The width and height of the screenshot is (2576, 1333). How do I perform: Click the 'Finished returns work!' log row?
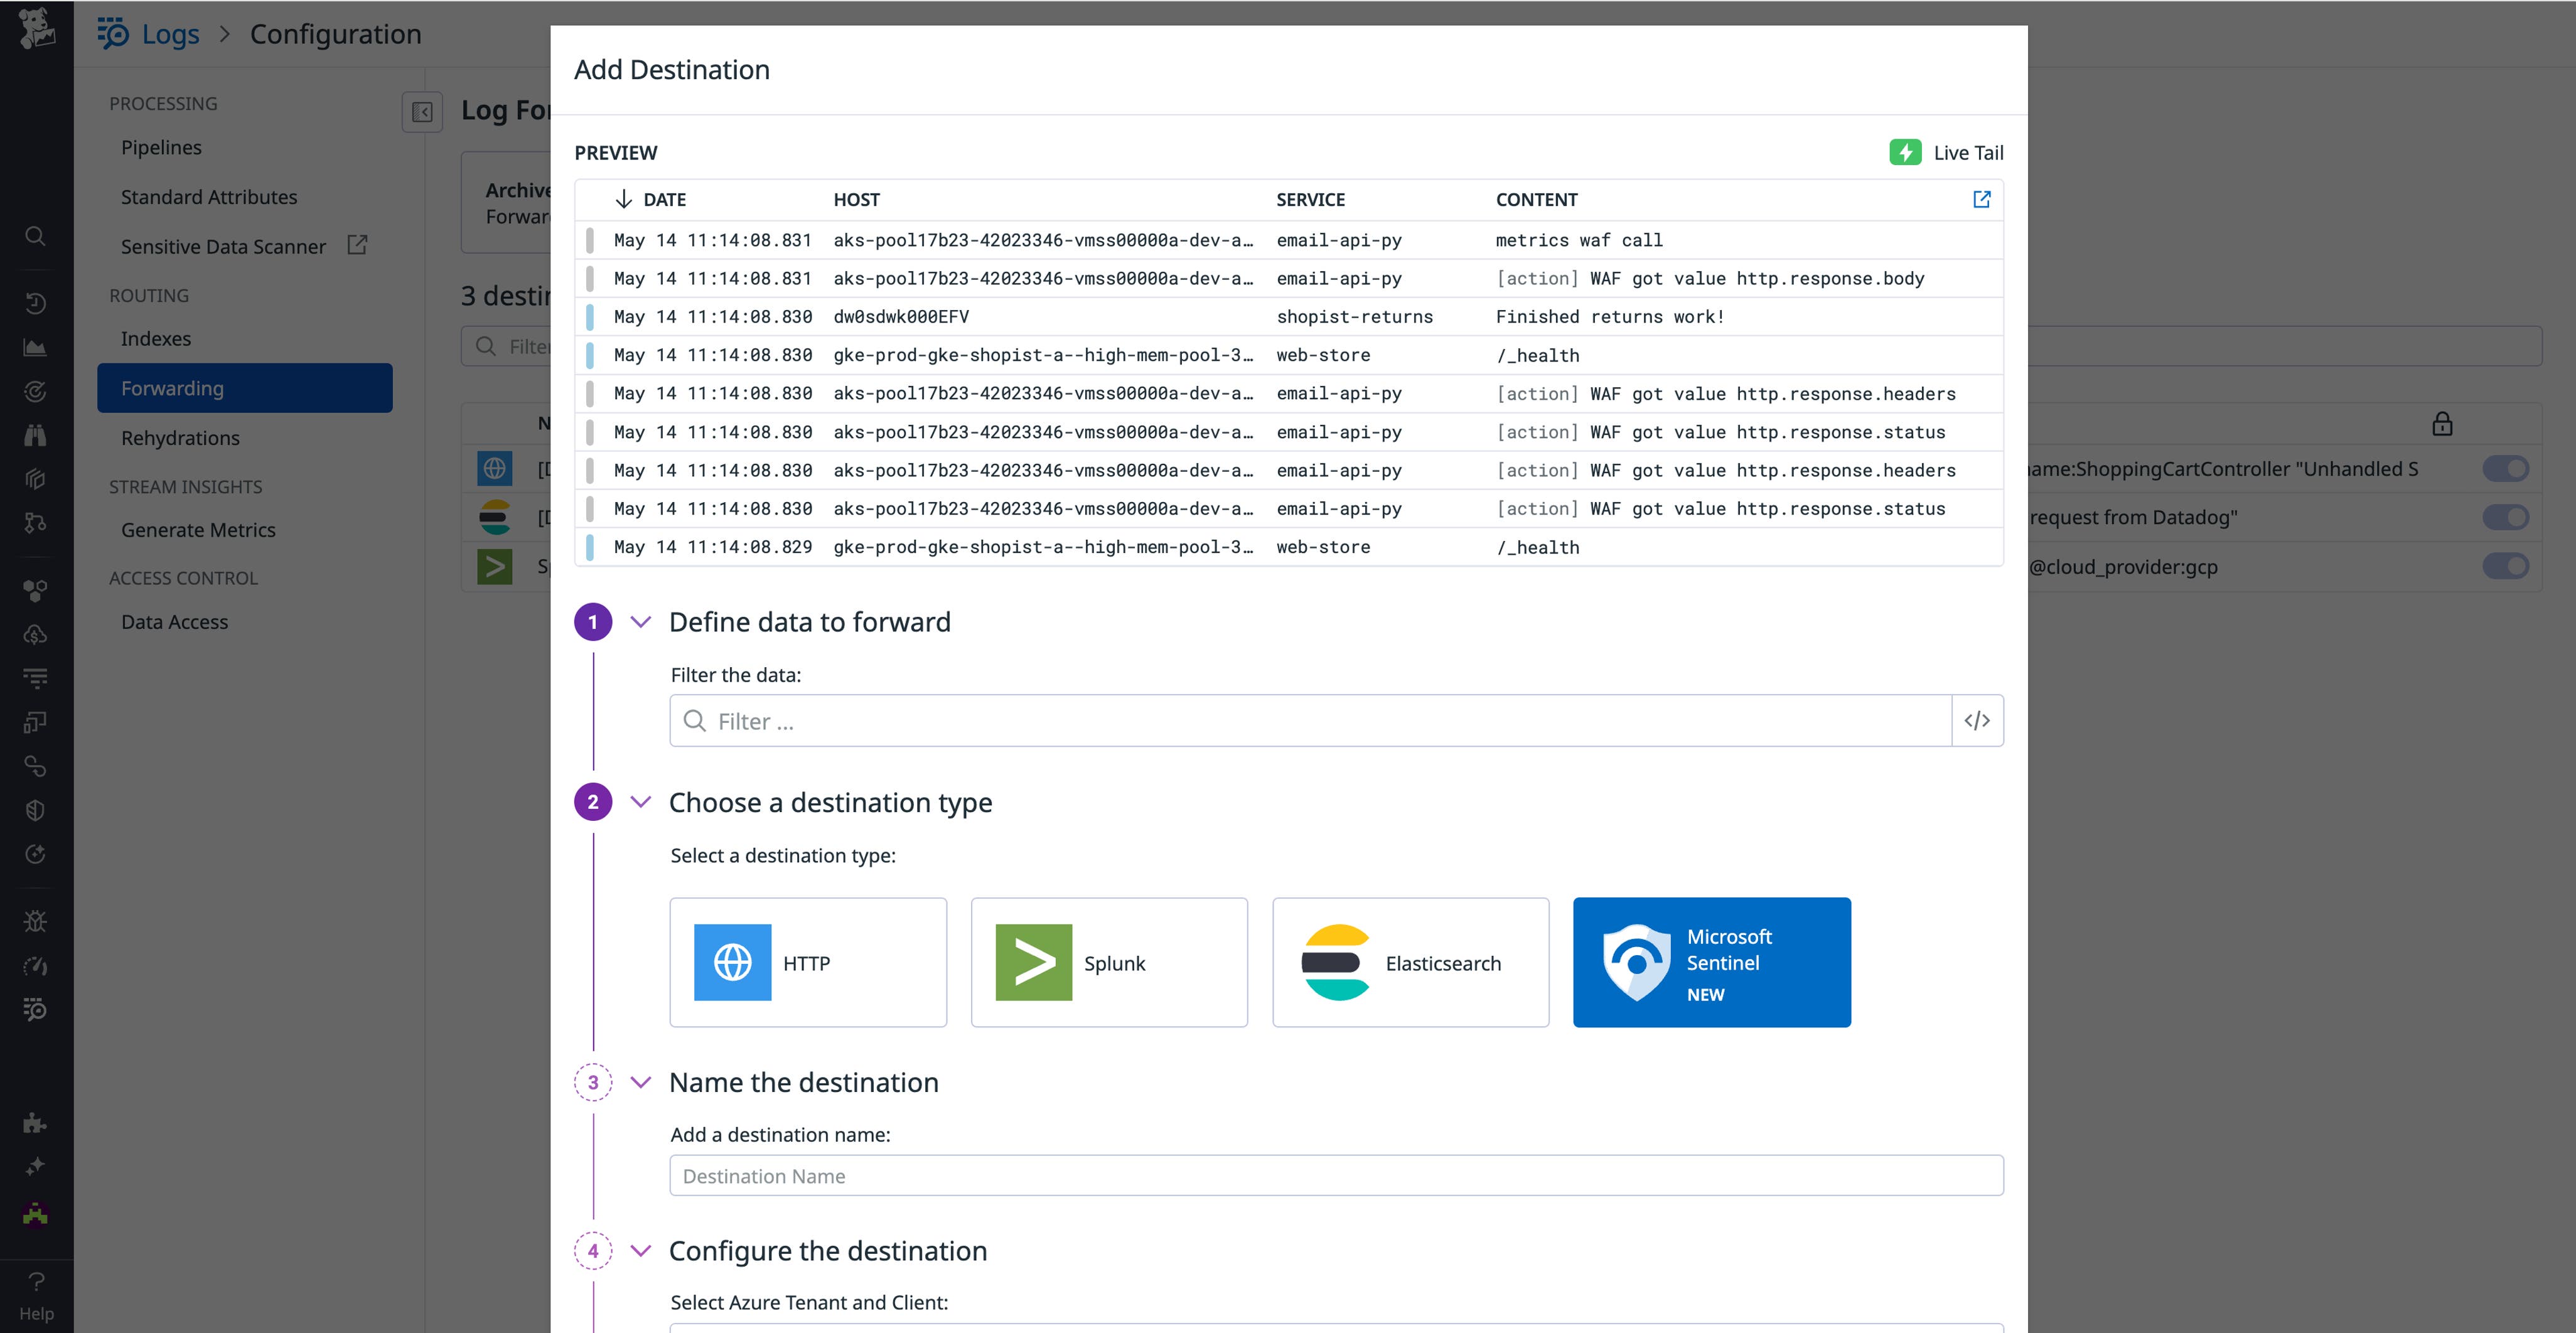pyautogui.click(x=1289, y=317)
